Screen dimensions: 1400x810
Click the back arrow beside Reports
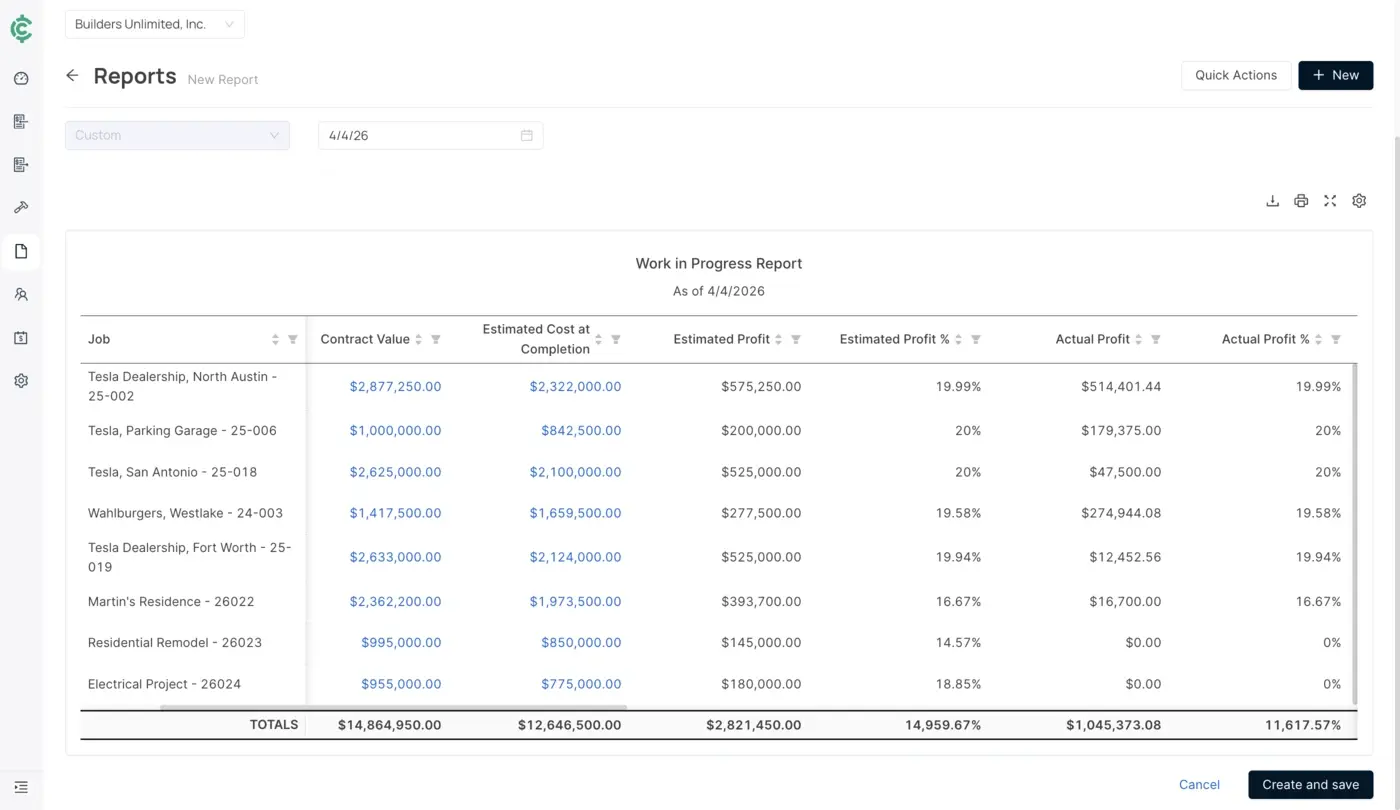[x=72, y=76]
